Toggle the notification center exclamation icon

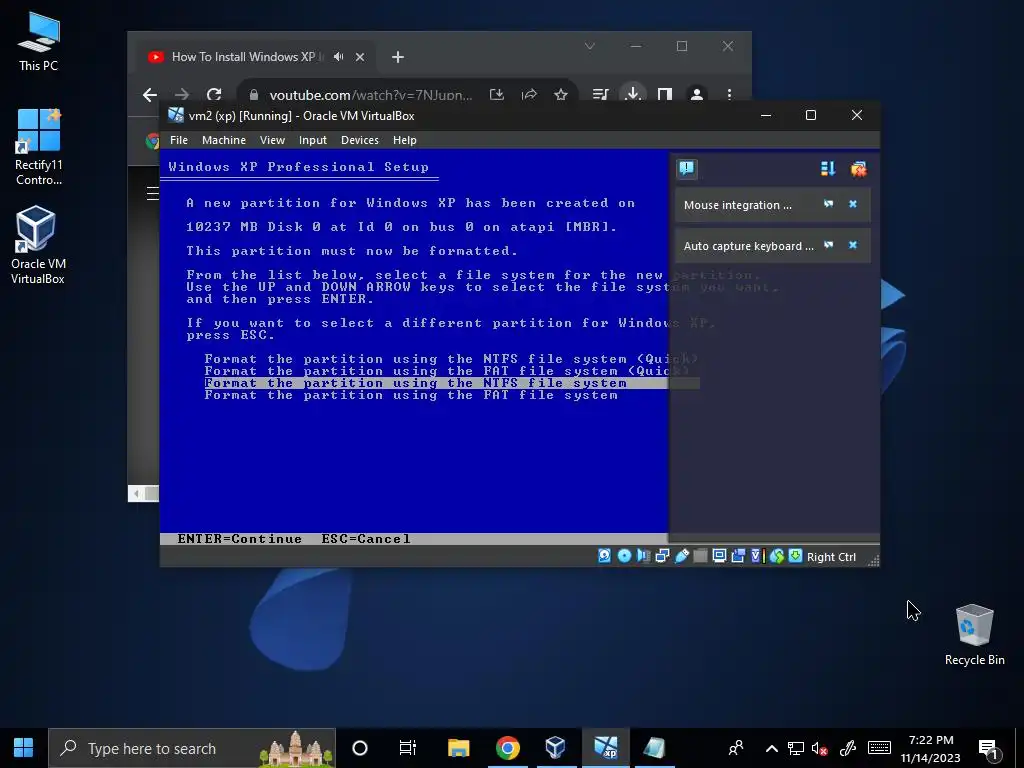[x=686, y=169]
